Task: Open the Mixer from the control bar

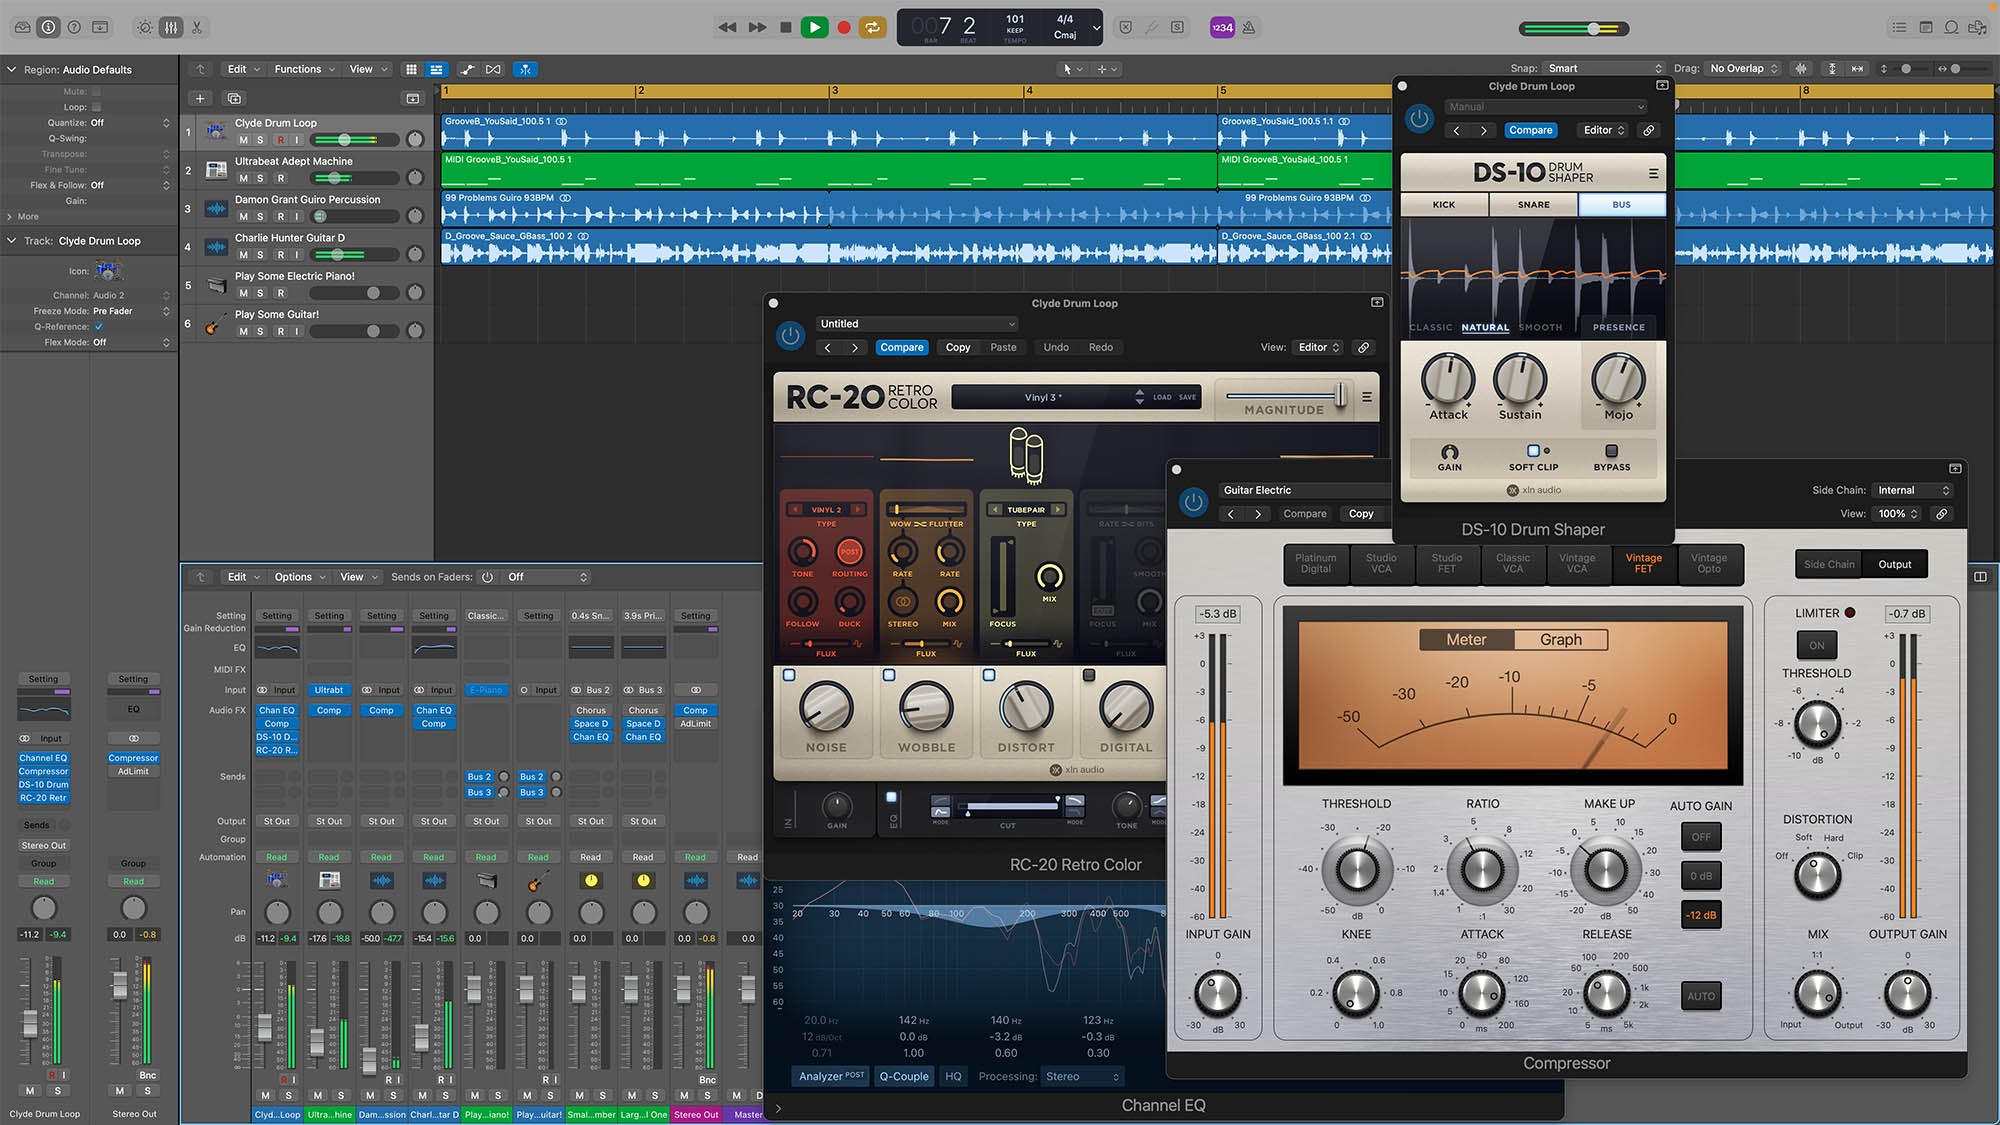Action: tap(171, 27)
